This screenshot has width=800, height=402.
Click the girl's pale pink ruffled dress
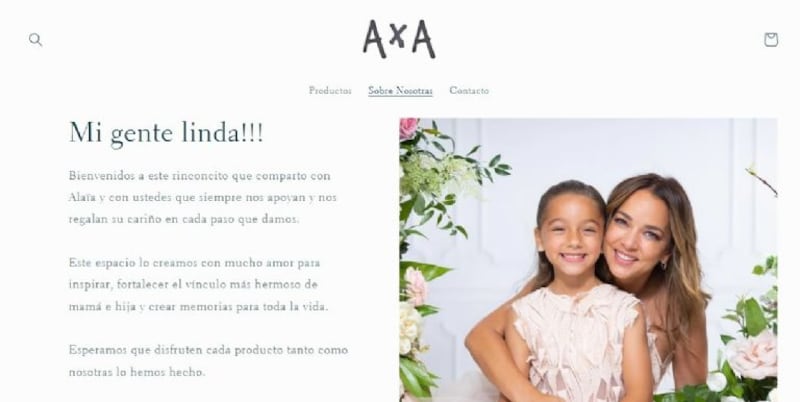[577, 343]
